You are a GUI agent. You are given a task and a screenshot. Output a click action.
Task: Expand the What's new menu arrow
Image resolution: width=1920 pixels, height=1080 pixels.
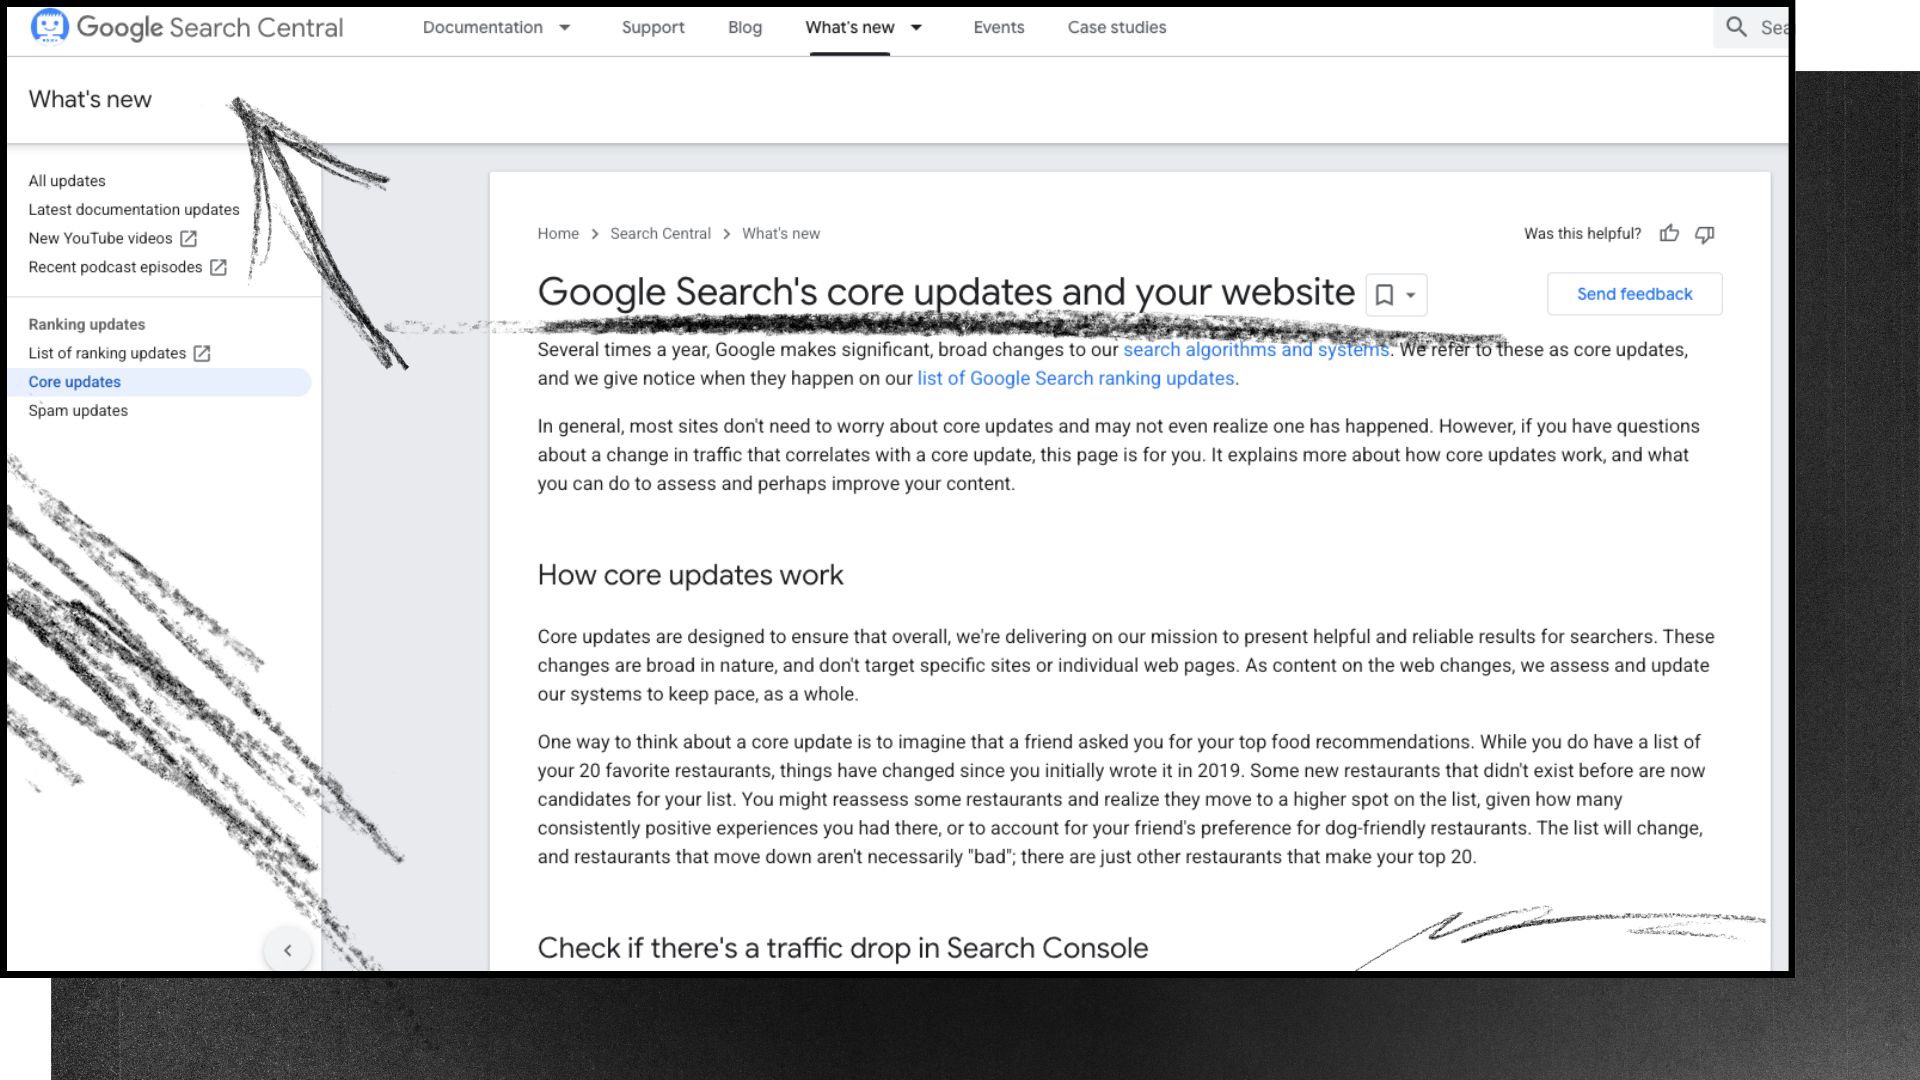pos(916,27)
